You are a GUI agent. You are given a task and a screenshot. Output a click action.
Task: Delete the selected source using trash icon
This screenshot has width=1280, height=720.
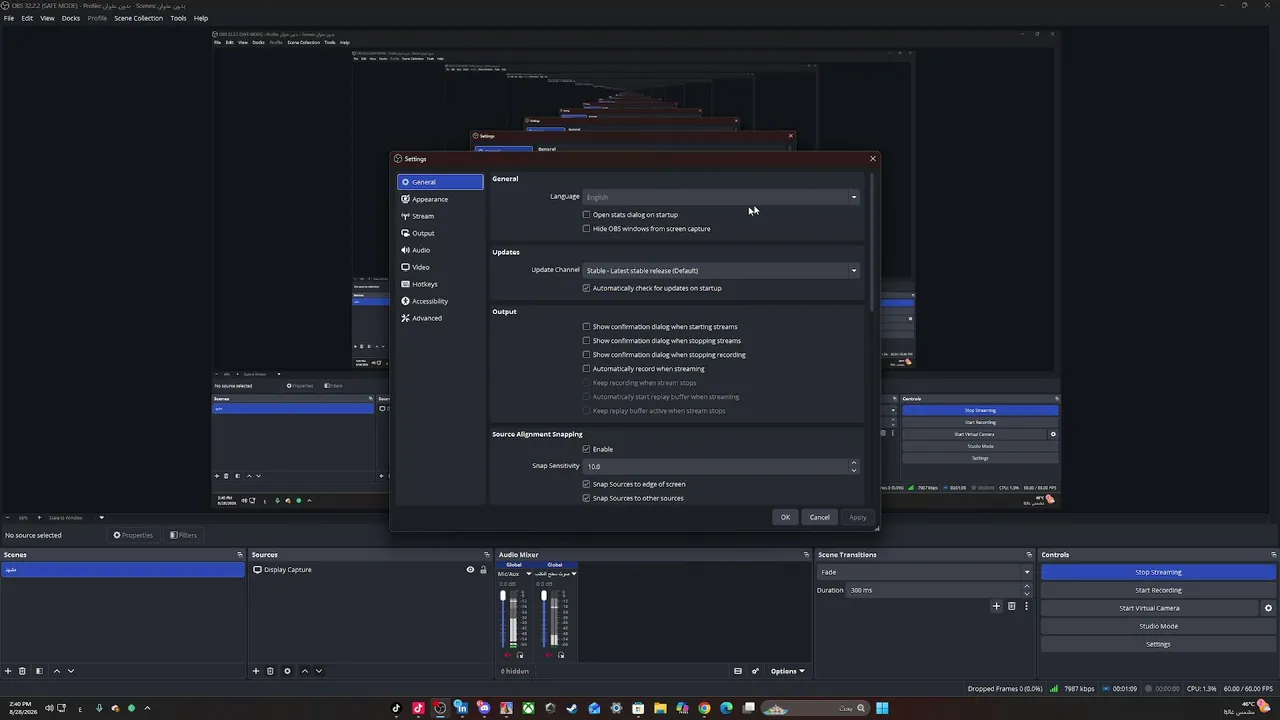coord(270,671)
